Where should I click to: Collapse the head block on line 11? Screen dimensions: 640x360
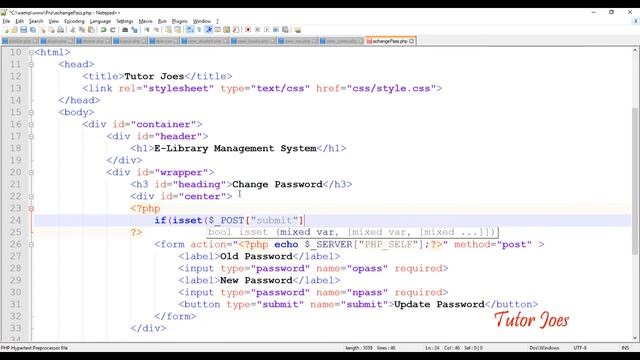[31, 64]
